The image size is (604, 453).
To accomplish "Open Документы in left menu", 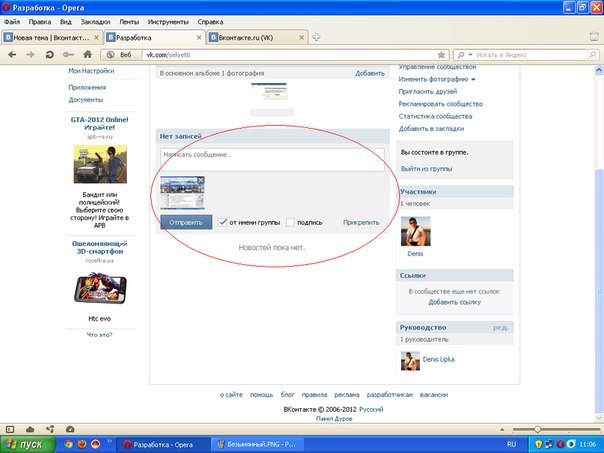I will (x=86, y=100).
